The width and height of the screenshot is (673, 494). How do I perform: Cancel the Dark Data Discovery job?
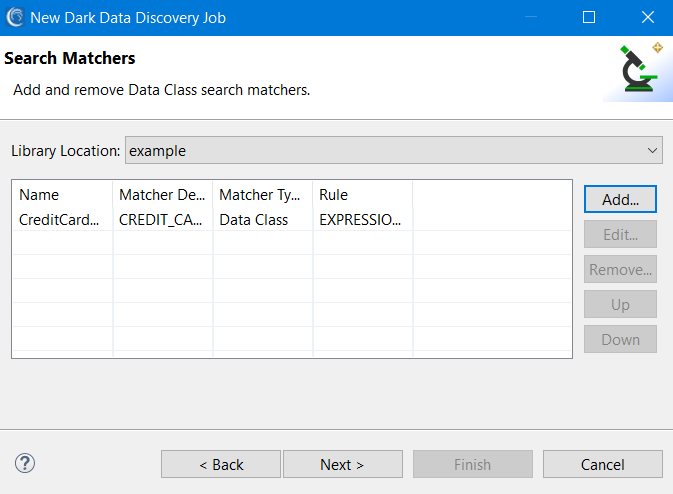603,464
